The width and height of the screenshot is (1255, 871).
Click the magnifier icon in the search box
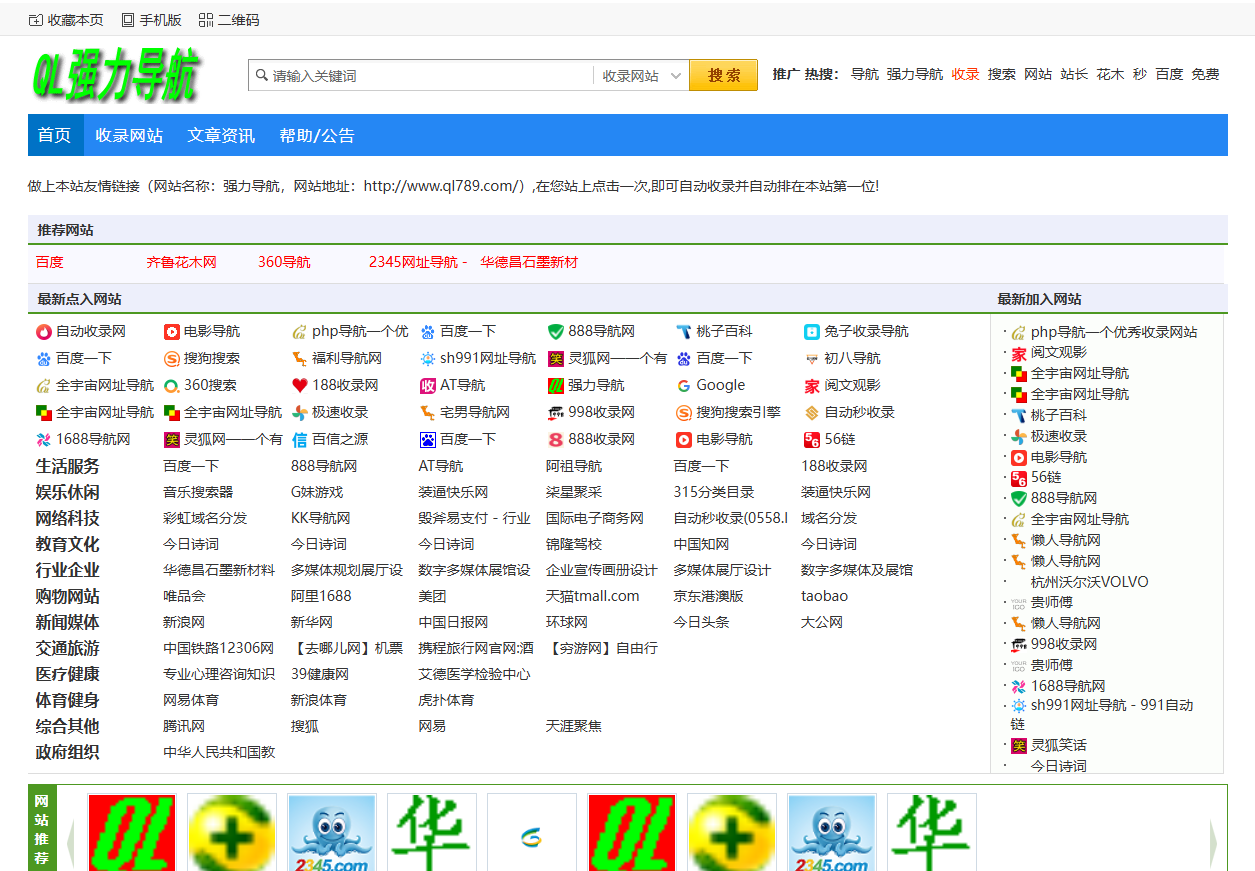(x=262, y=75)
